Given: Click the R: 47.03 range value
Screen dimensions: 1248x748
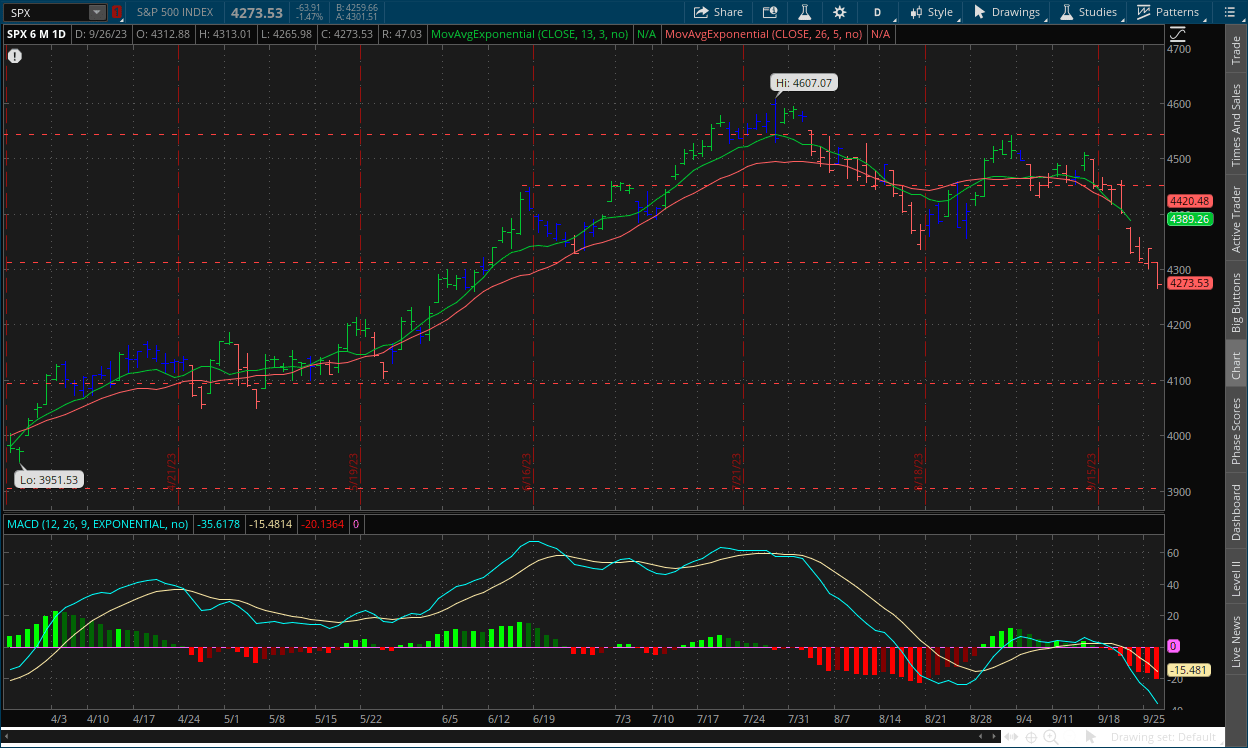Looking at the screenshot, I should [x=401, y=34].
